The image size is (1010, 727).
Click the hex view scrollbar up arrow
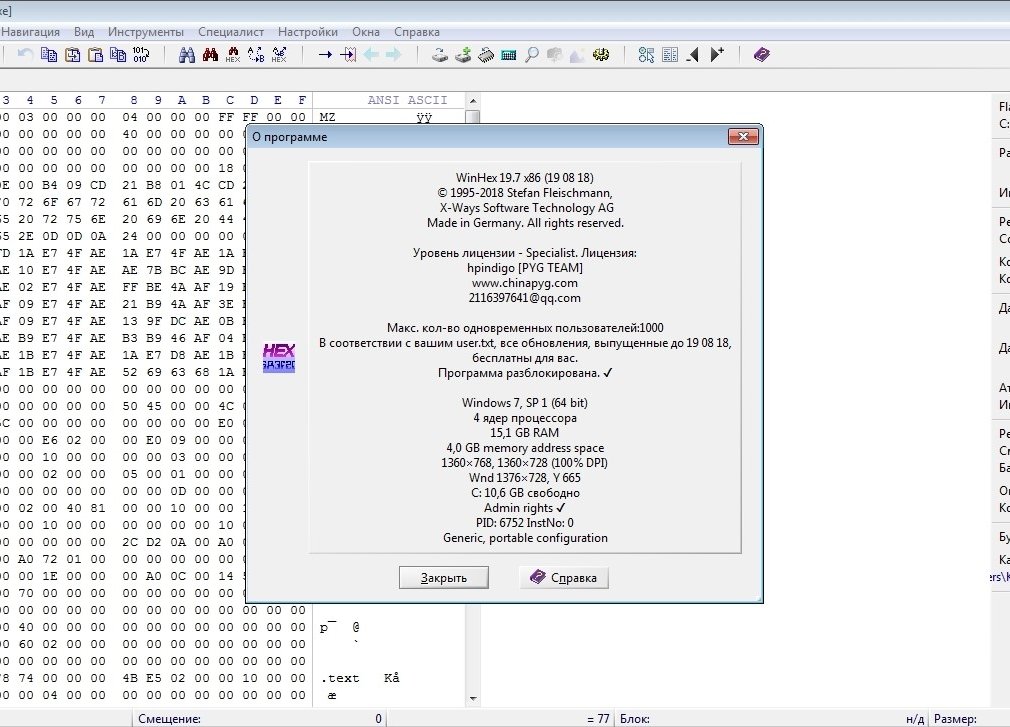tap(473, 101)
